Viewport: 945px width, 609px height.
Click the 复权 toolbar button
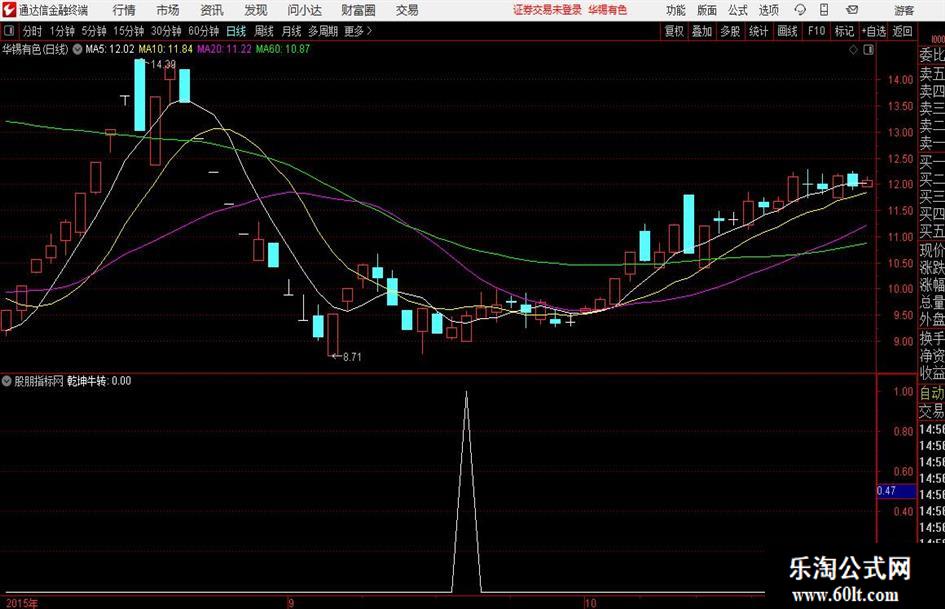pyautogui.click(x=674, y=31)
